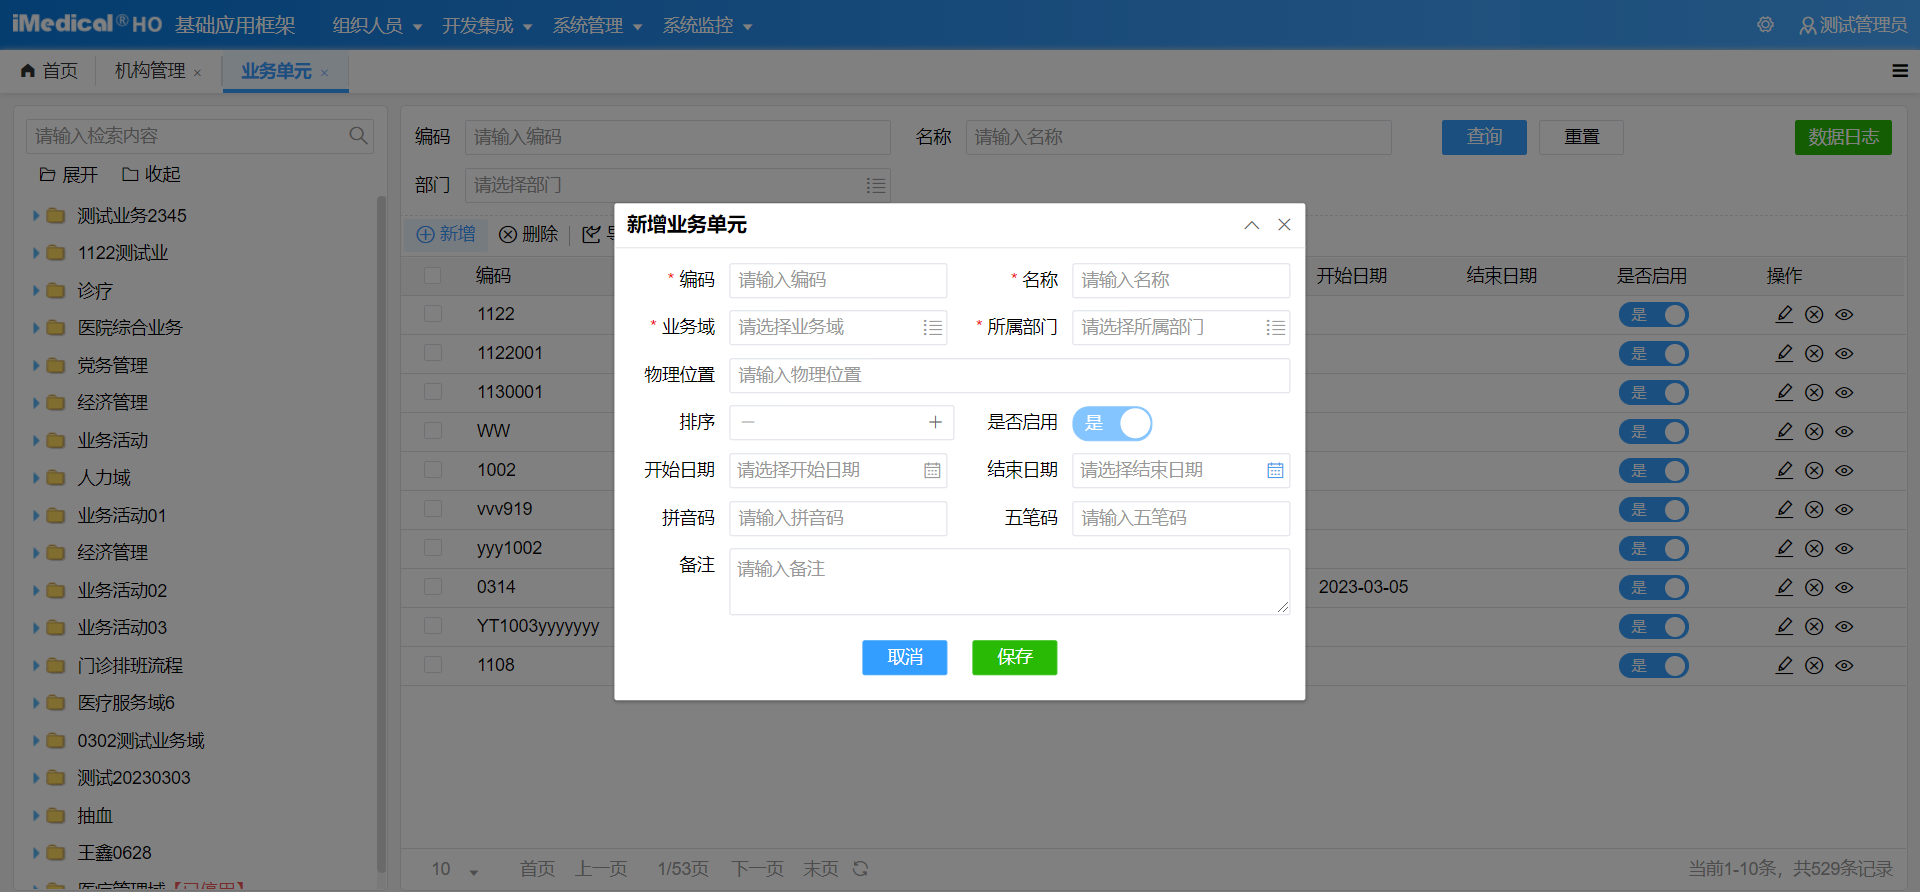Click the 重置 reset button
The width and height of the screenshot is (1920, 892).
click(x=1581, y=137)
